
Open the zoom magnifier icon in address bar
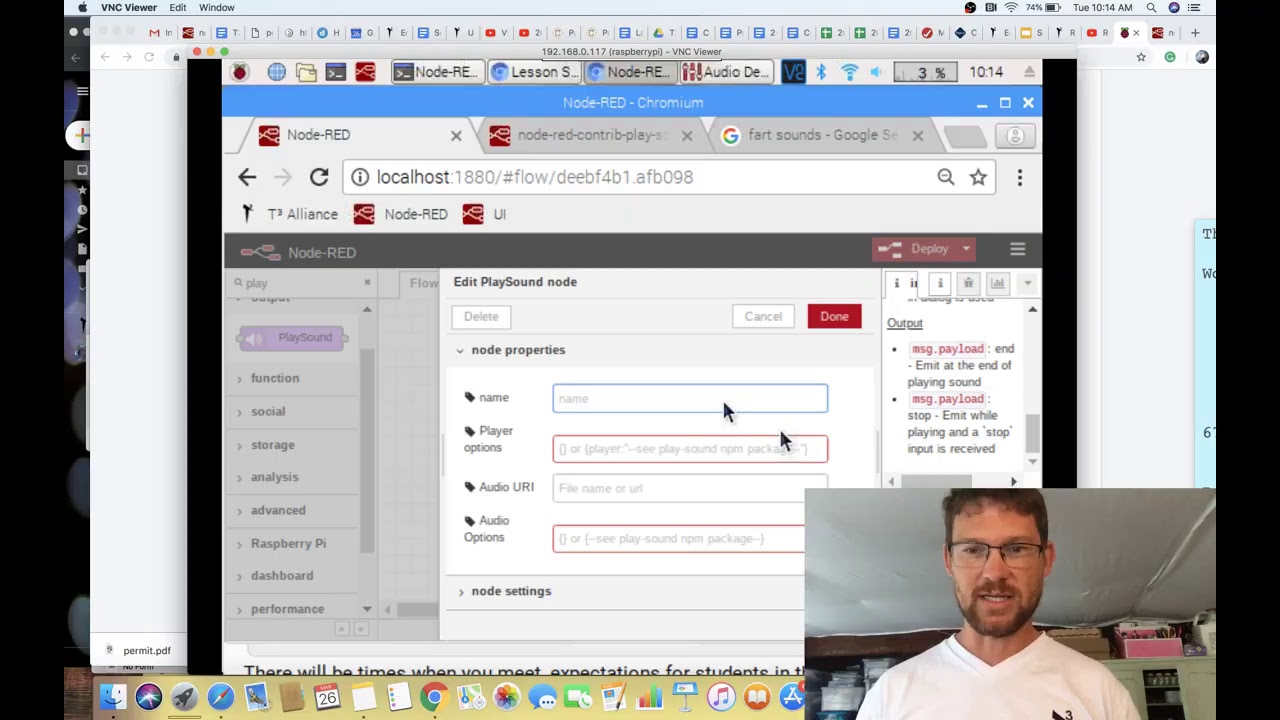point(946,177)
